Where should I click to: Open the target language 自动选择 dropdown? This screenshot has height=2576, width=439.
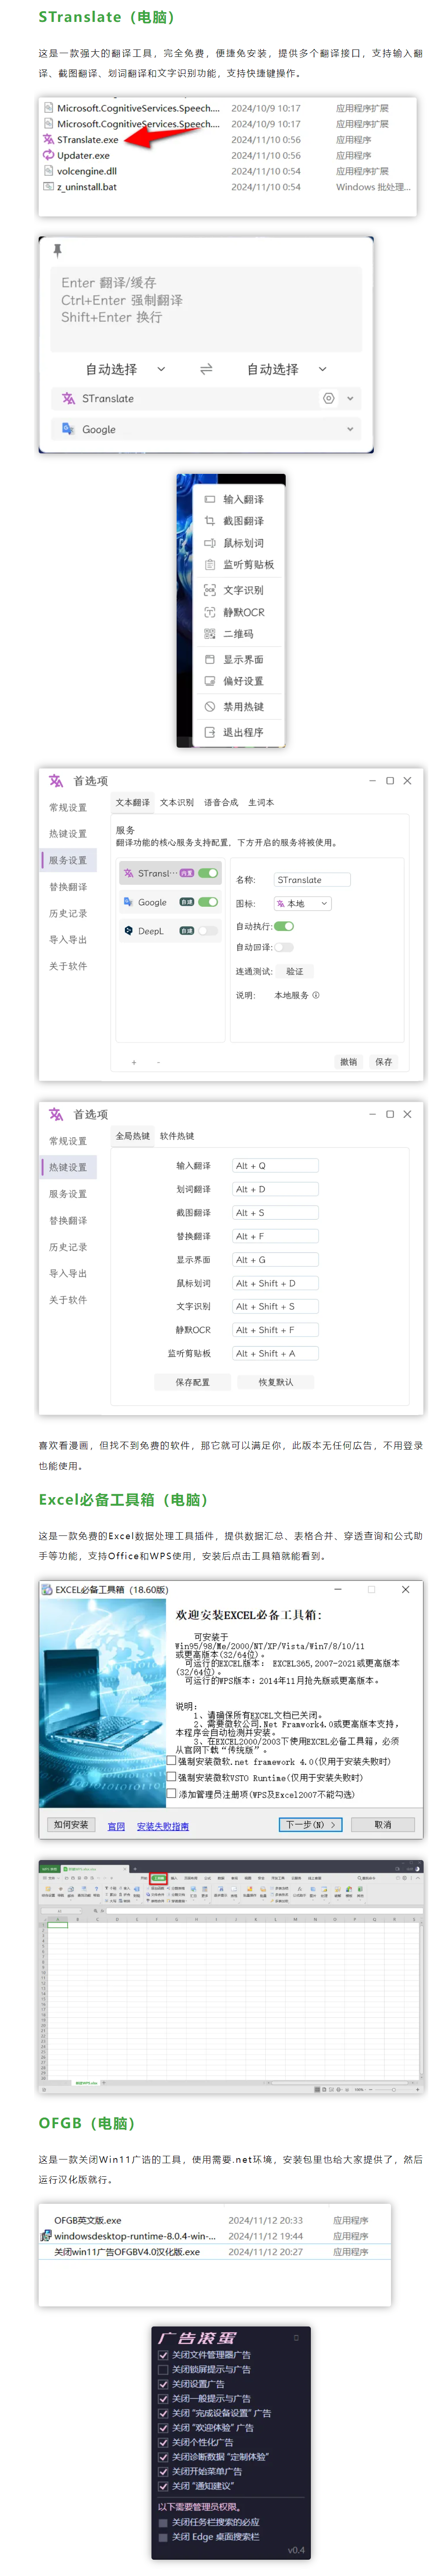pyautogui.click(x=287, y=369)
